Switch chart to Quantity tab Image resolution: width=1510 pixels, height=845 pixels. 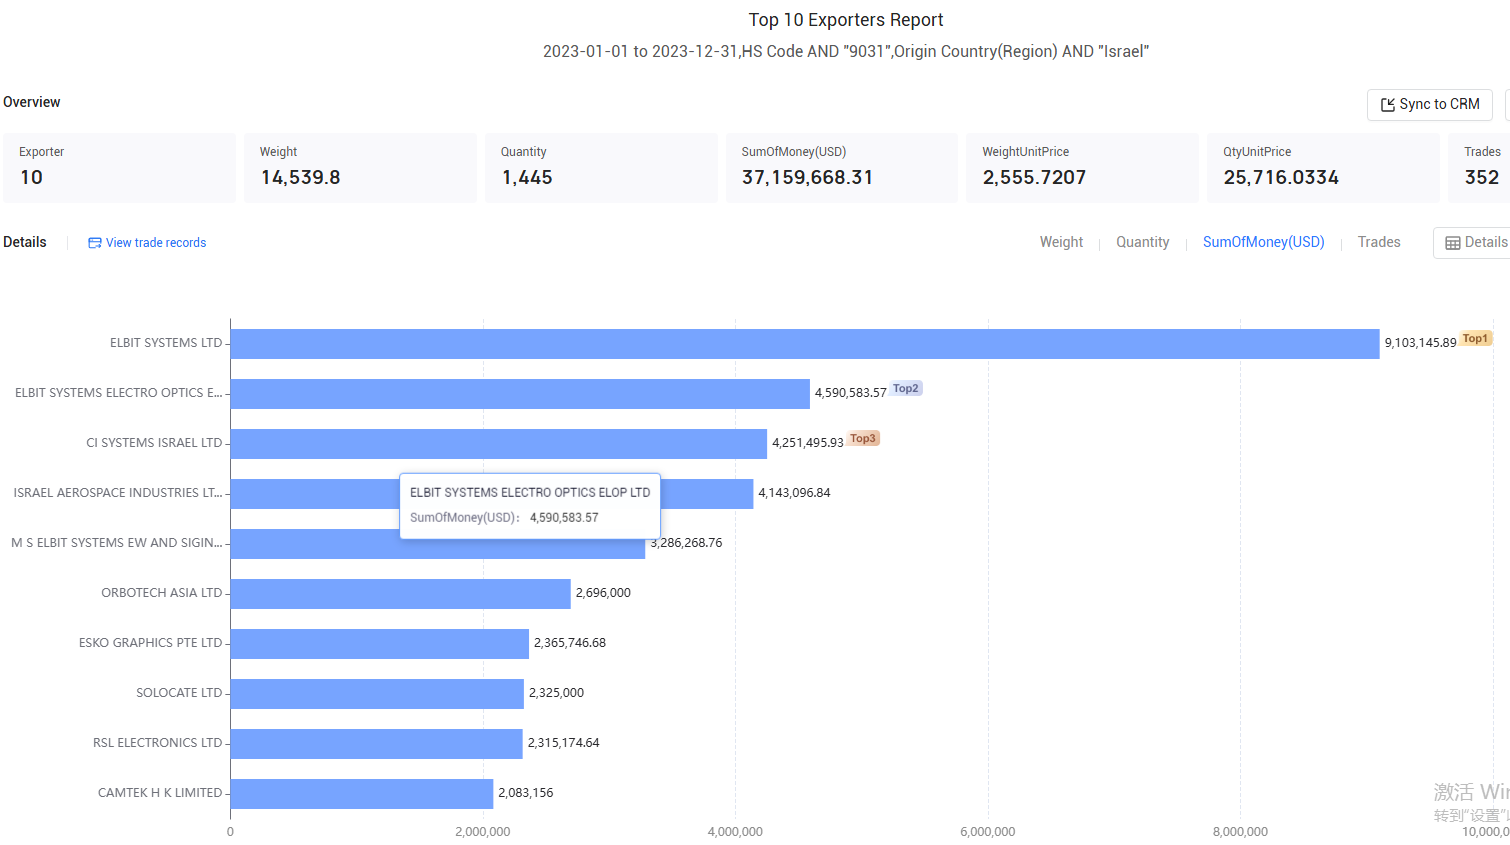coord(1142,242)
